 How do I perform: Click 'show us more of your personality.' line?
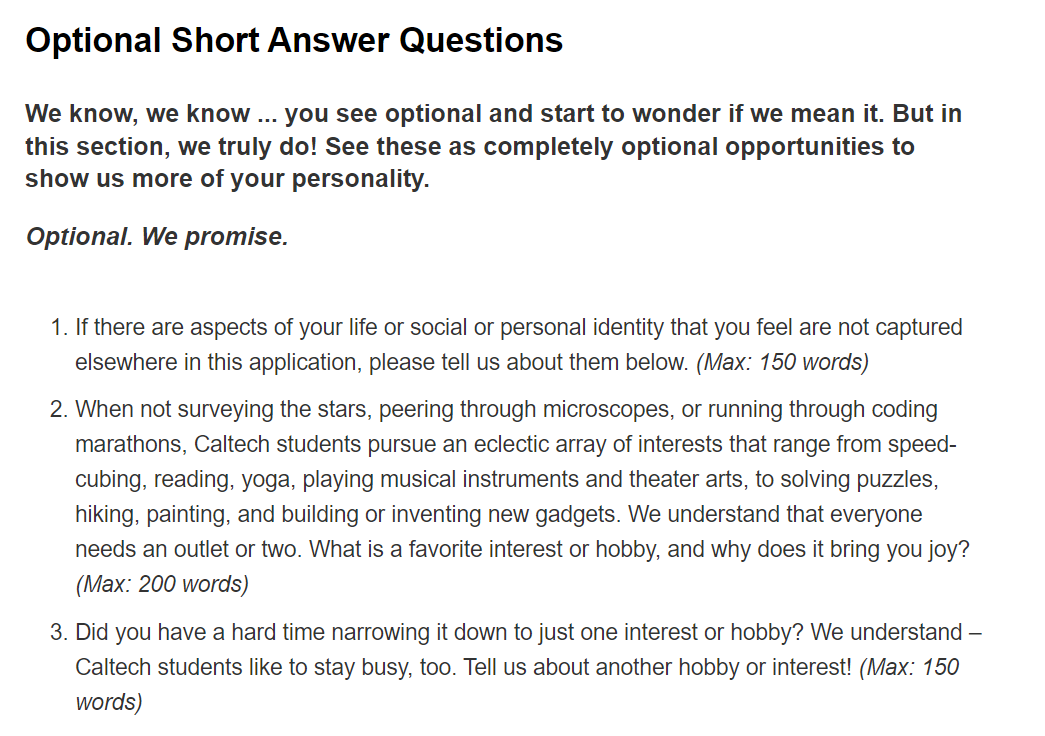[227, 182]
